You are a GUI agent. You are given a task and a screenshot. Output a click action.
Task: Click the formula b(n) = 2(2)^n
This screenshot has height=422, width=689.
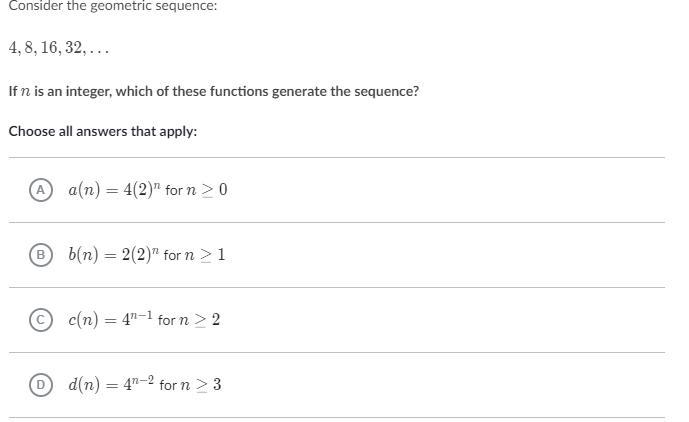(x=113, y=254)
